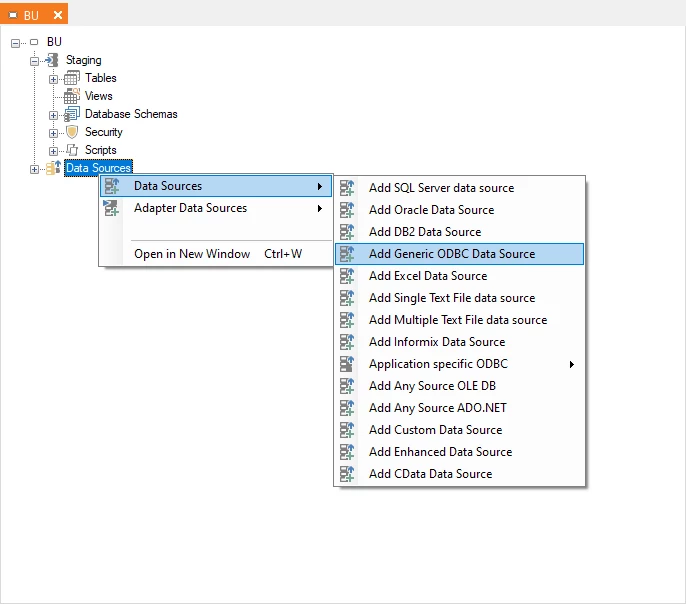Click the Database Schemas icon
Screen dimensions: 686x604
click(71, 114)
